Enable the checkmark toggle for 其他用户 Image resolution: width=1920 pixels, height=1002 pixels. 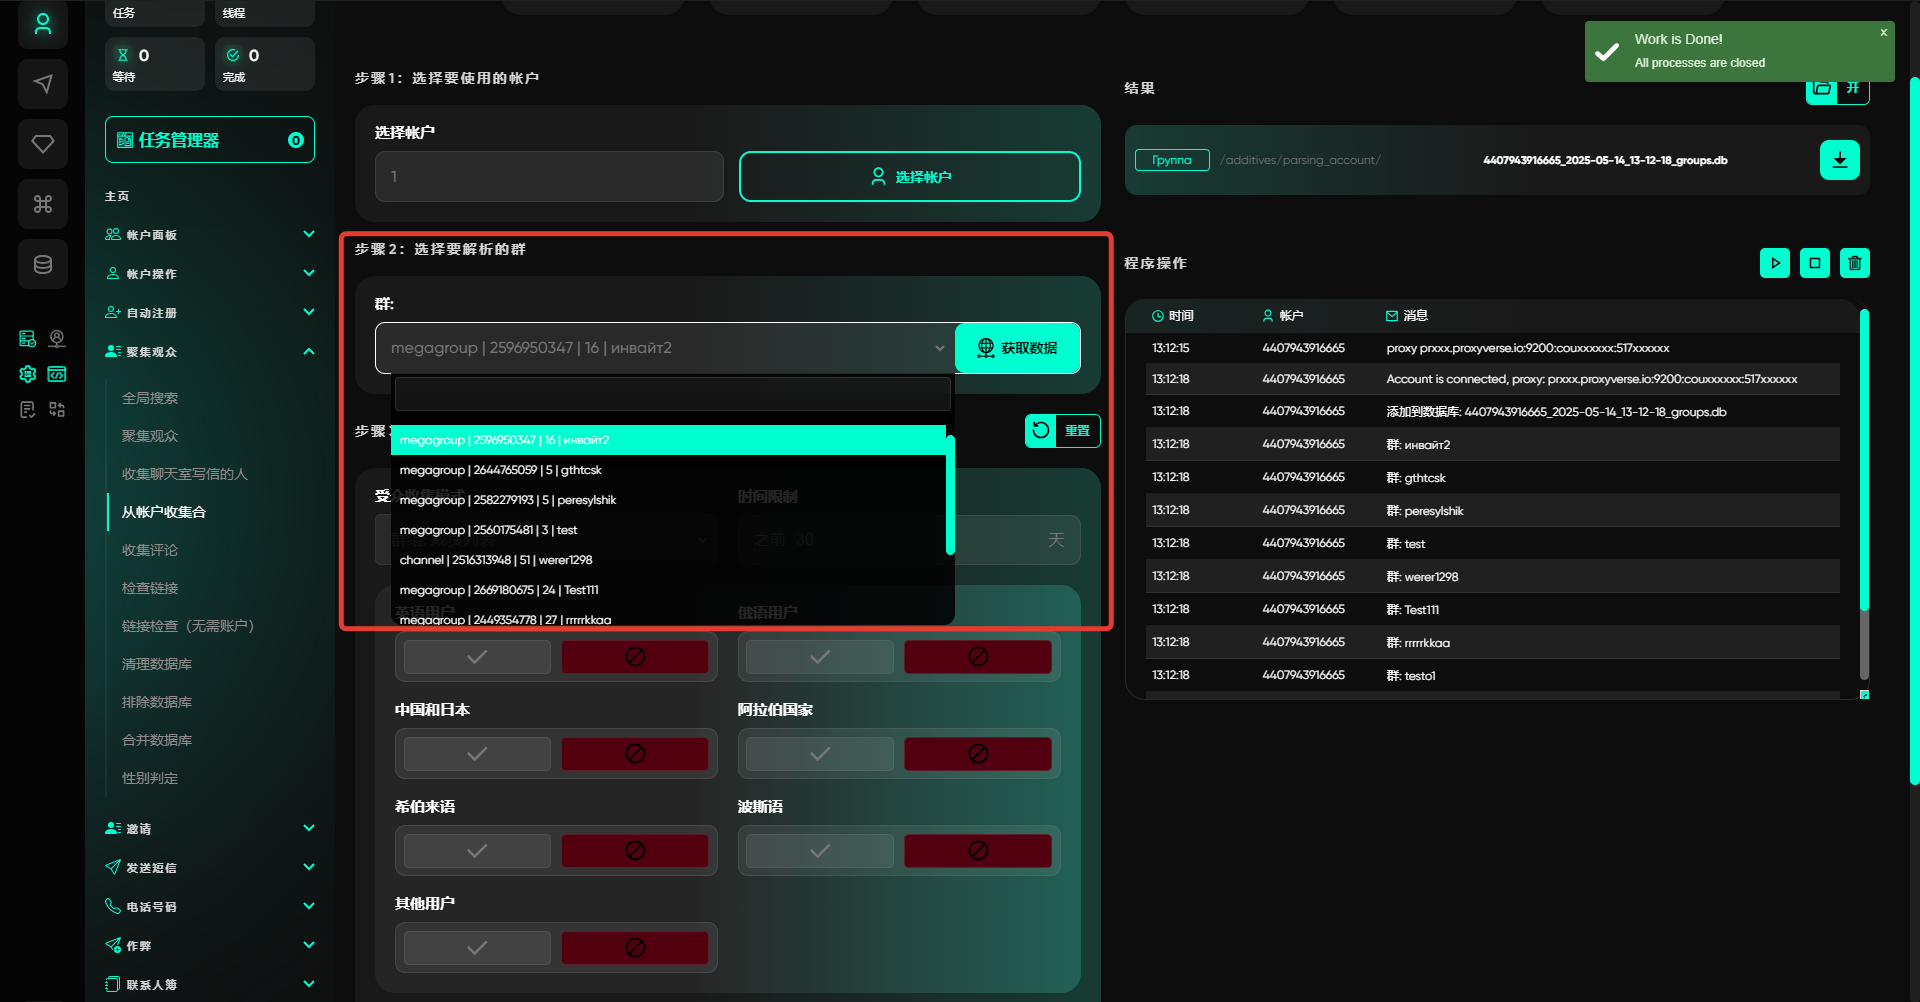(477, 948)
